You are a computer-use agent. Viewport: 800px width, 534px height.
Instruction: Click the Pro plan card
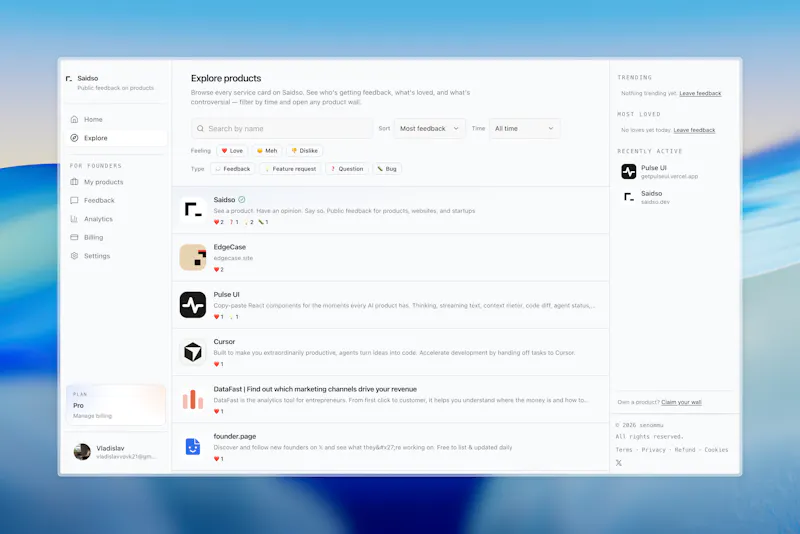point(116,405)
